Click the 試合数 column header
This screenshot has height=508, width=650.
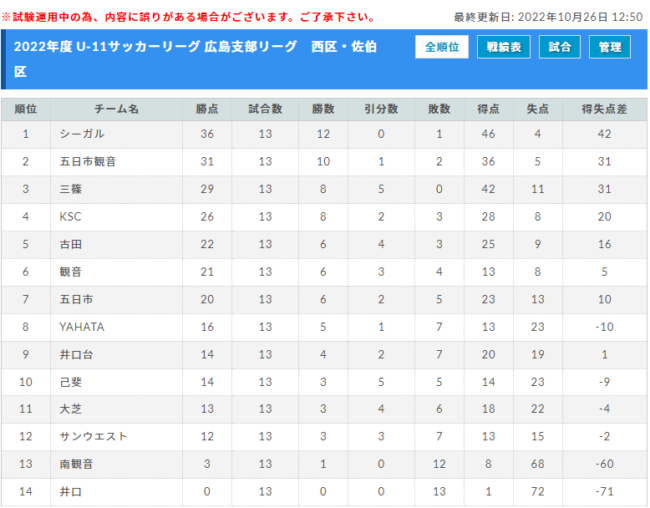point(265,109)
